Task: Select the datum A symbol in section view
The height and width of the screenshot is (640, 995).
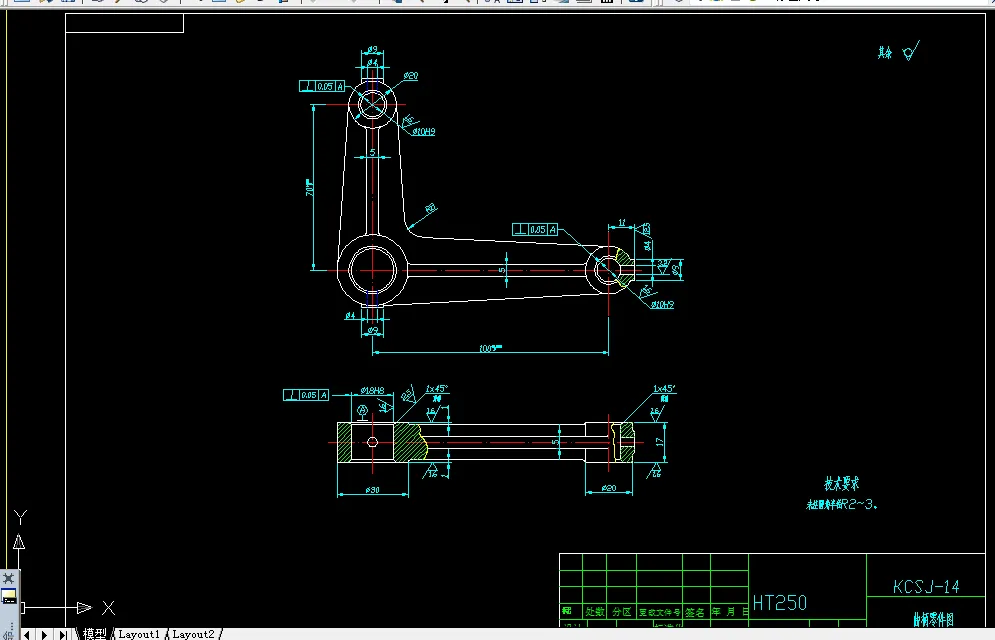Action: pyautogui.click(x=362, y=411)
